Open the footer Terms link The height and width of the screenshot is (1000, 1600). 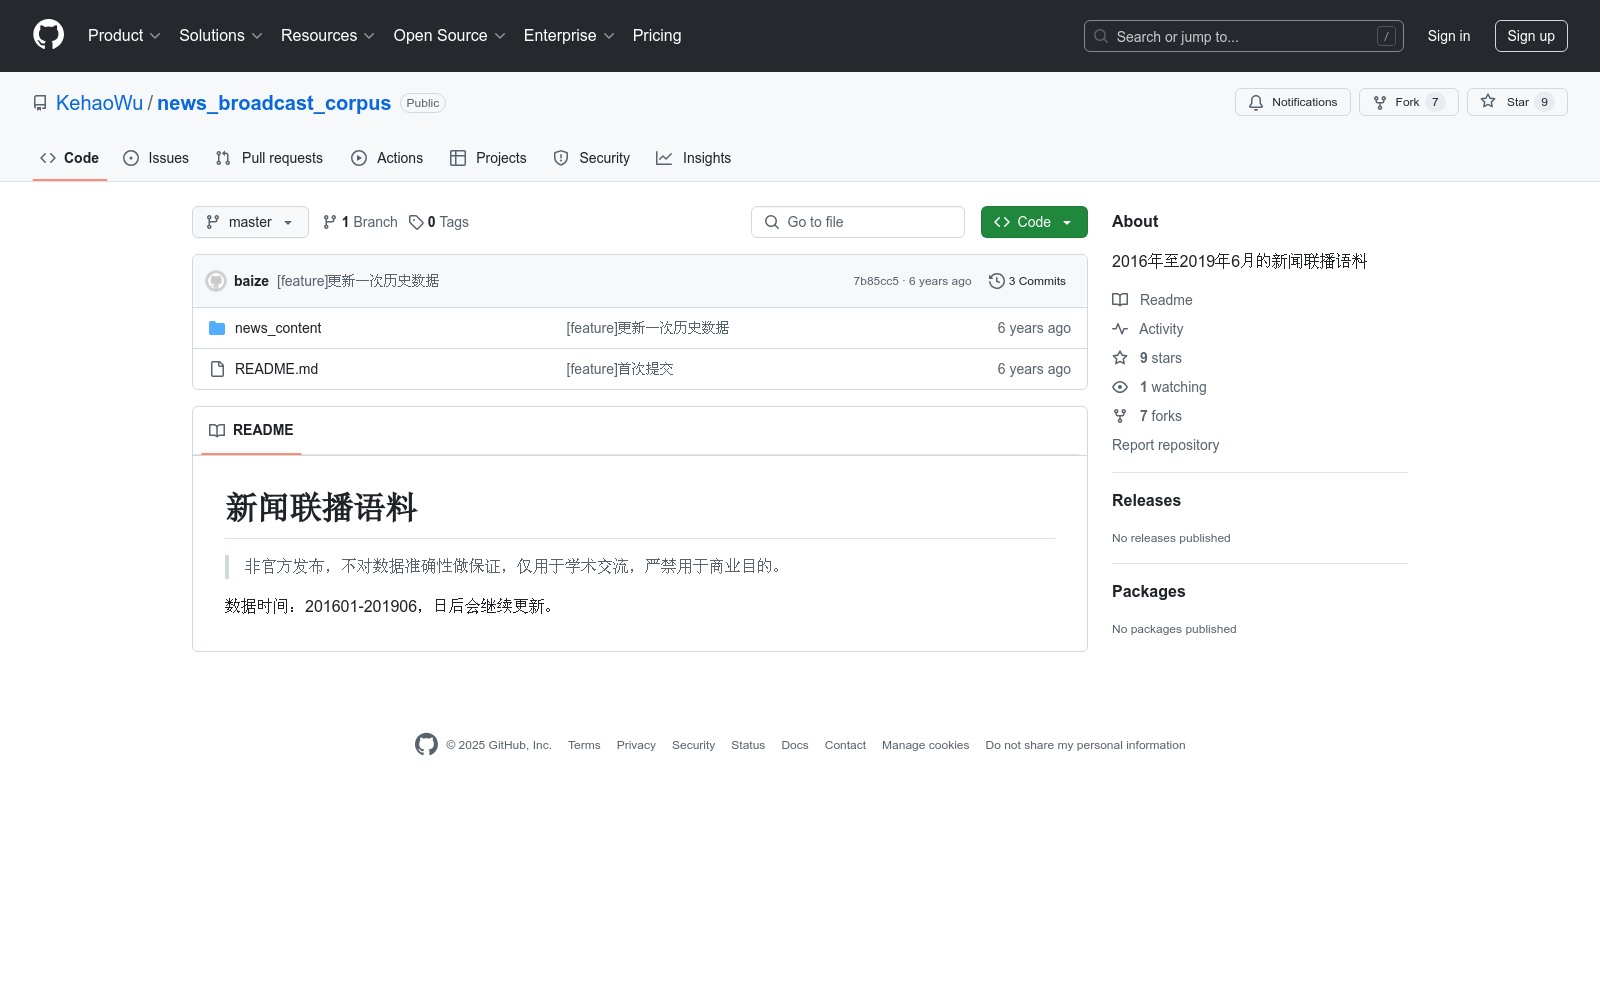(584, 745)
